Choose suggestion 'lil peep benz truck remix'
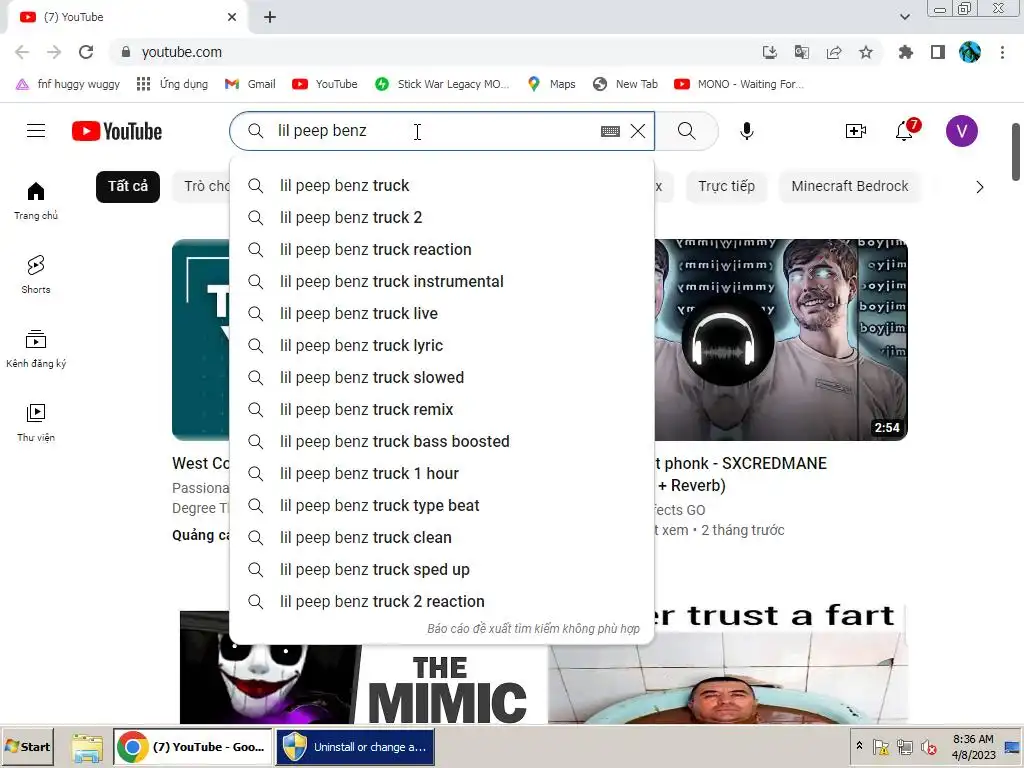 tap(442, 409)
